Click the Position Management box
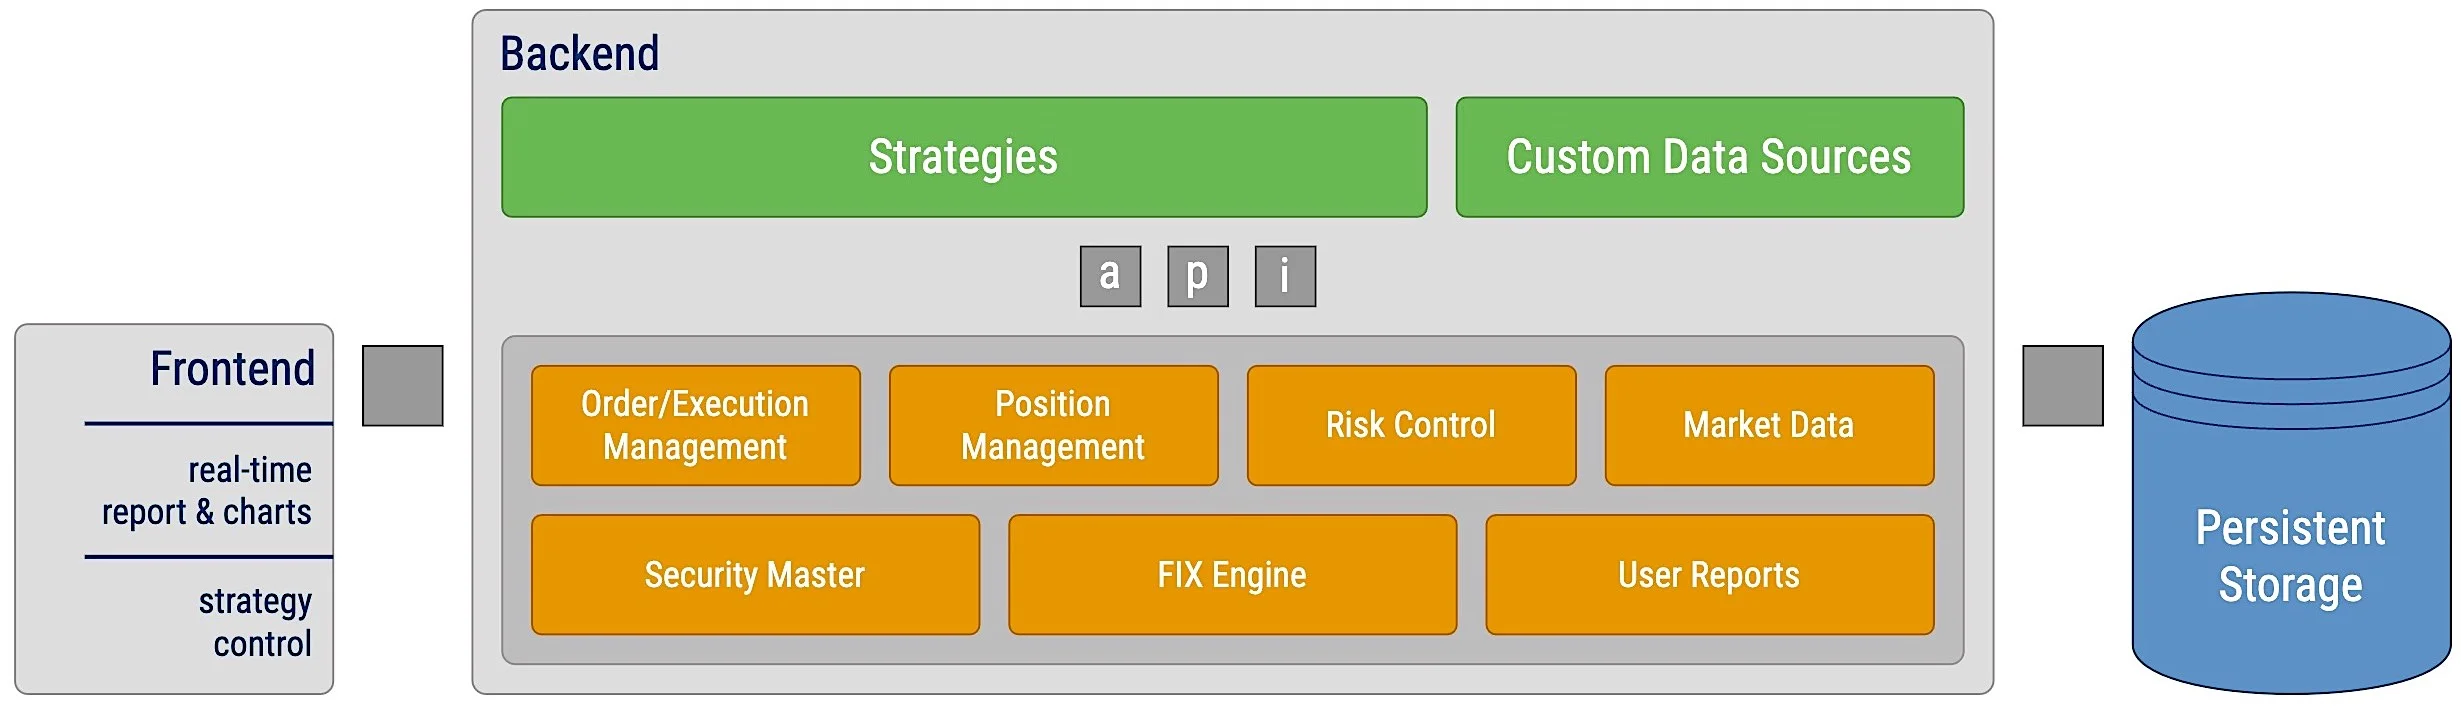The image size is (2461, 720). click(1054, 426)
